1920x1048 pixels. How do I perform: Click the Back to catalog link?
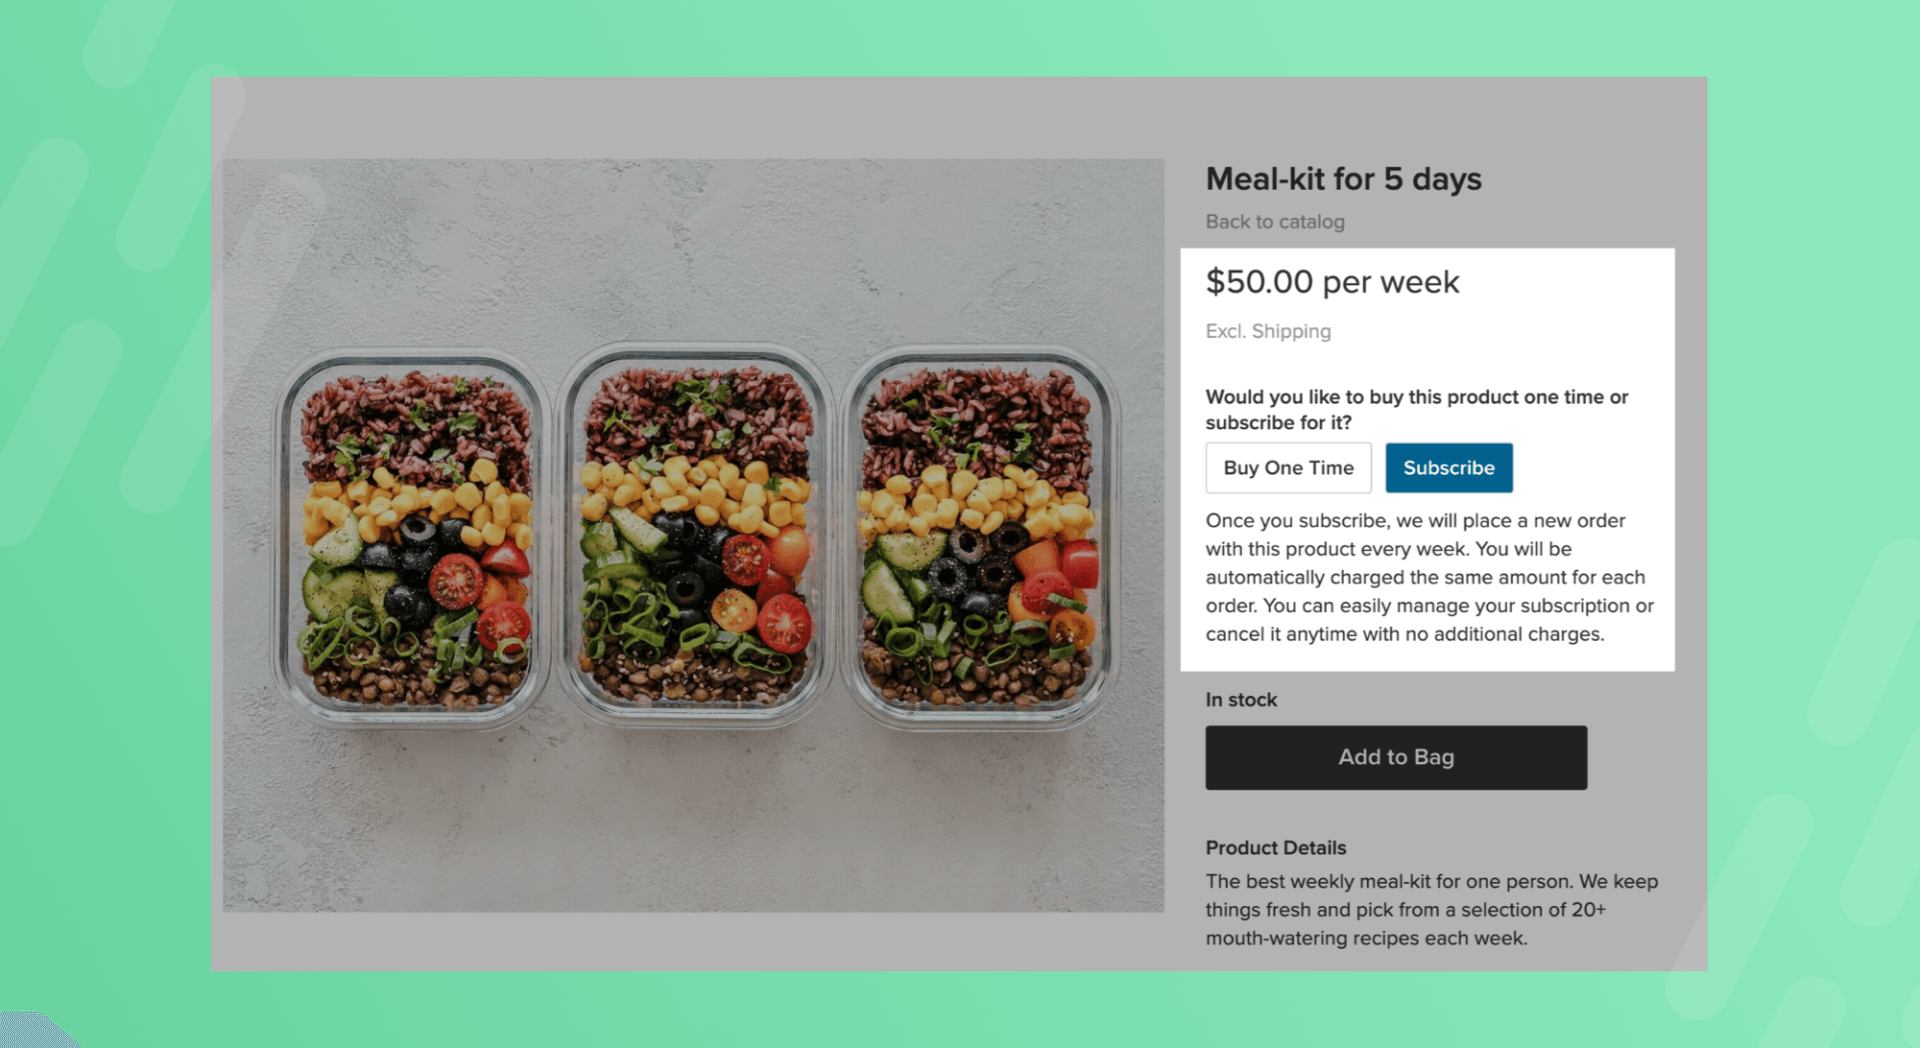1274,221
